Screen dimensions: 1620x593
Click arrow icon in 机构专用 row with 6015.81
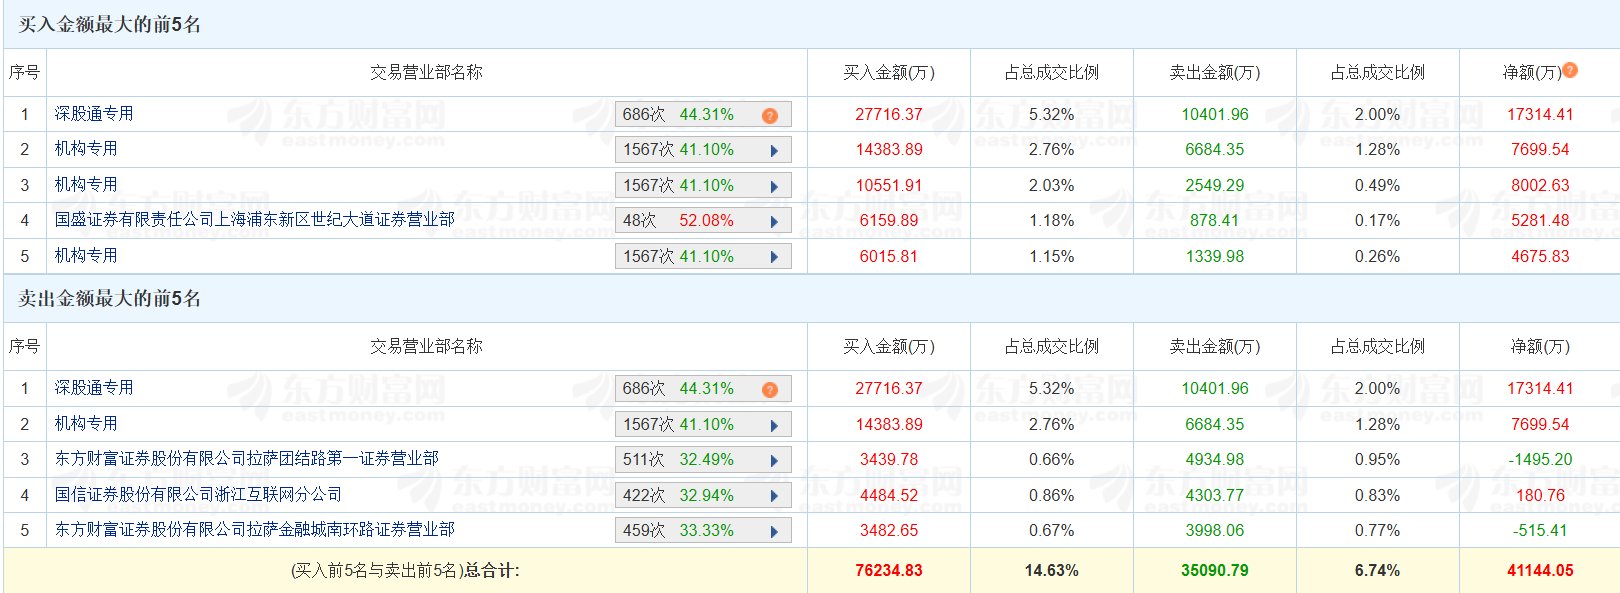(x=774, y=258)
